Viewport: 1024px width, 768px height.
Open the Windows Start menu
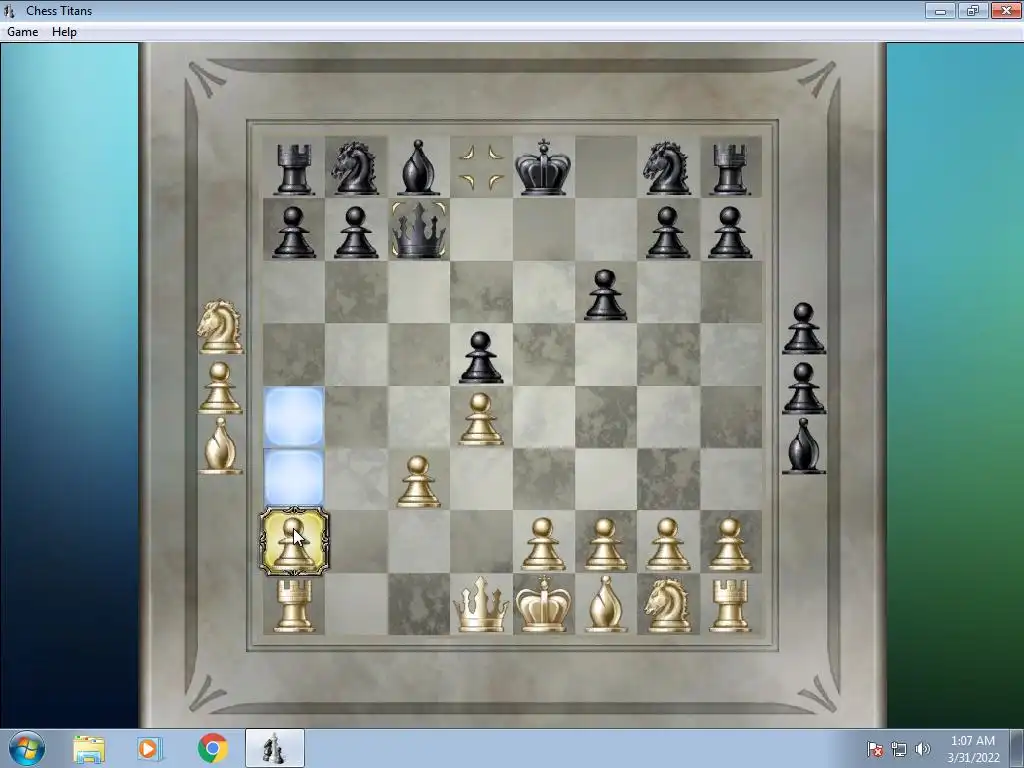(x=27, y=748)
